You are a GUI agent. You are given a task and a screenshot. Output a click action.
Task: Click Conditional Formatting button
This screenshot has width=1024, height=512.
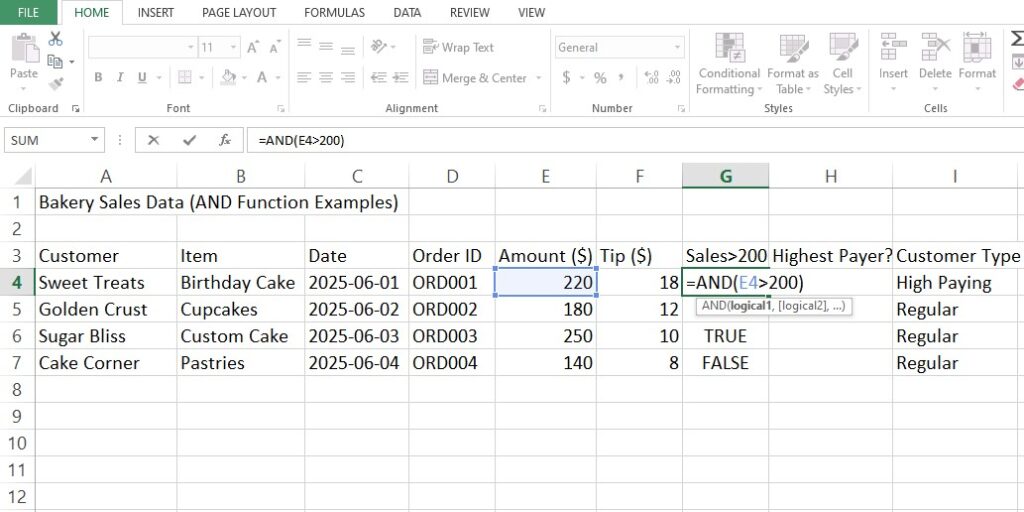729,63
